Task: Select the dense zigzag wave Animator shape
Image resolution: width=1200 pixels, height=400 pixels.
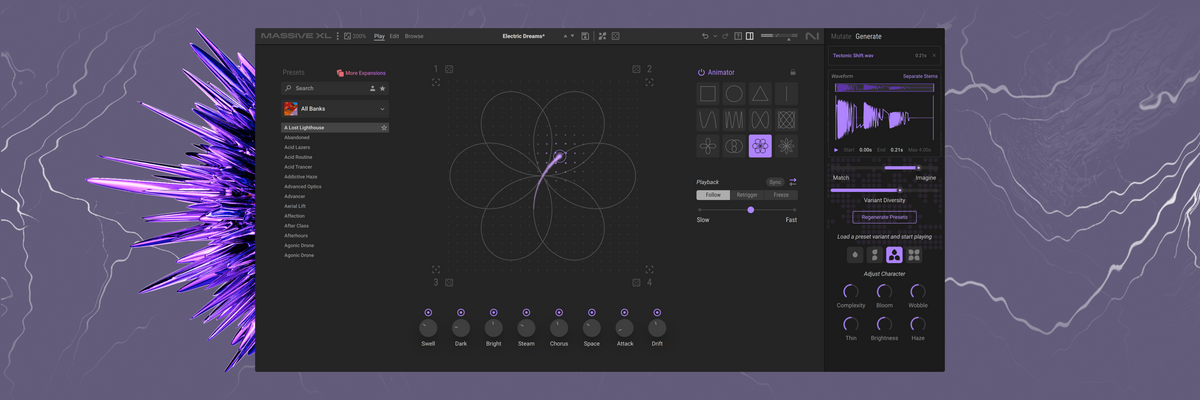Action: pos(734,120)
